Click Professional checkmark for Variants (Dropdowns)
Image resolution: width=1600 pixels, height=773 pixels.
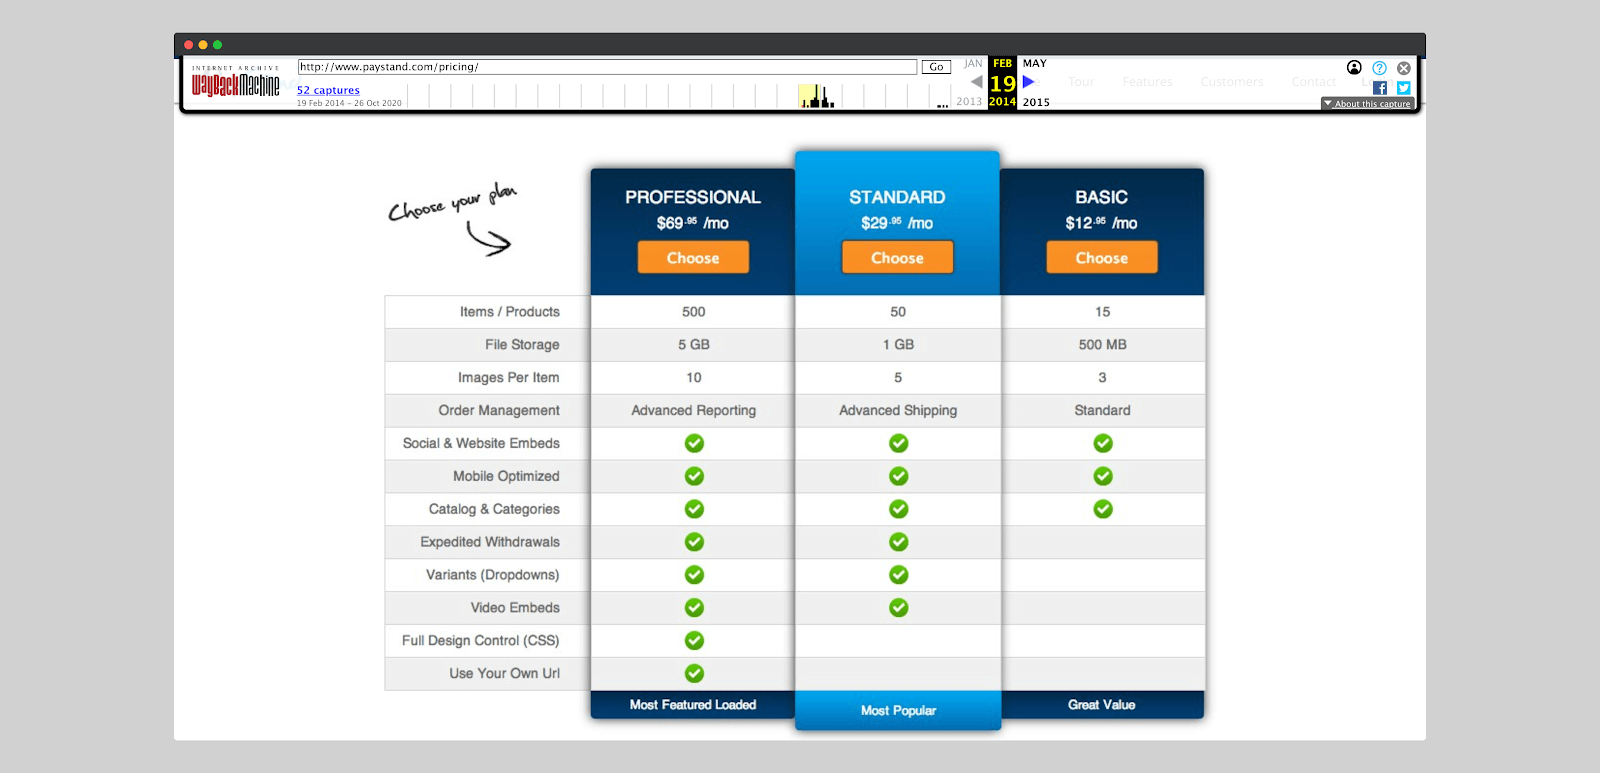pyautogui.click(x=694, y=575)
